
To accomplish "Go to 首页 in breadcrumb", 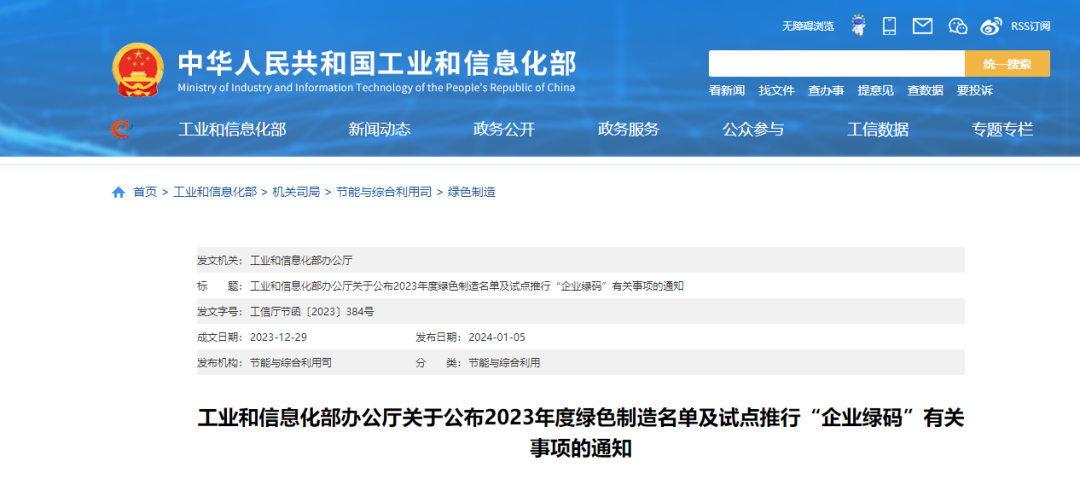I will 145,192.
